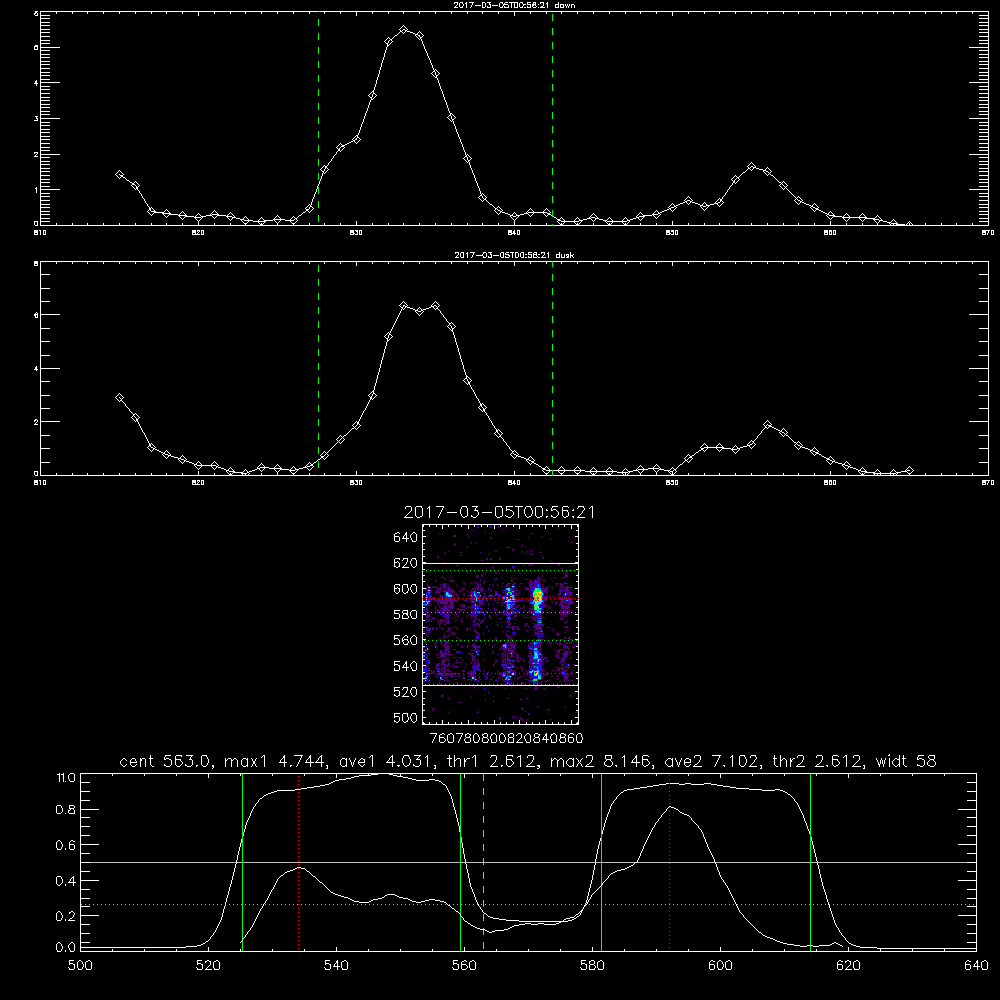The height and width of the screenshot is (1000, 1000).
Task: Click the dawn plot x-axis label '830'
Action: point(356,233)
